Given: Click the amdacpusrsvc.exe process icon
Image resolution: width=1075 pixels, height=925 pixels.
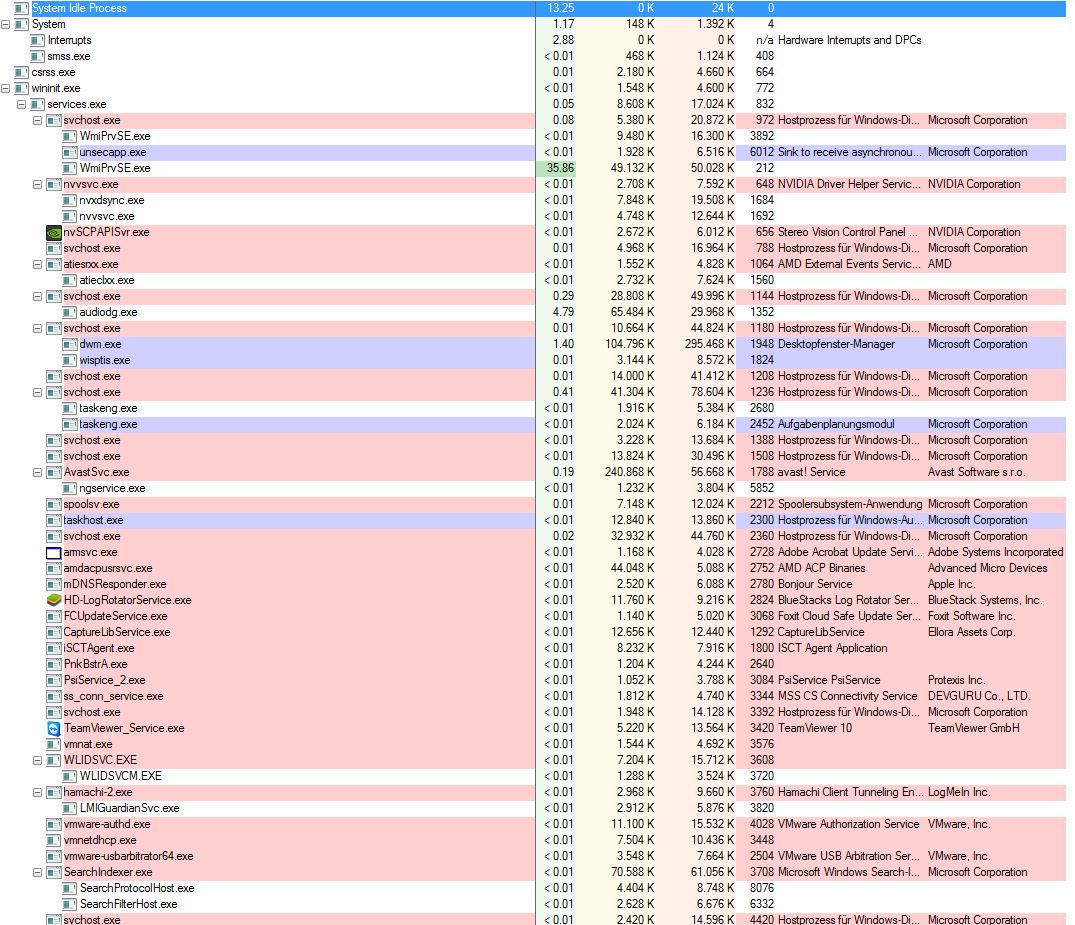Looking at the screenshot, I should pyautogui.click(x=53, y=568).
